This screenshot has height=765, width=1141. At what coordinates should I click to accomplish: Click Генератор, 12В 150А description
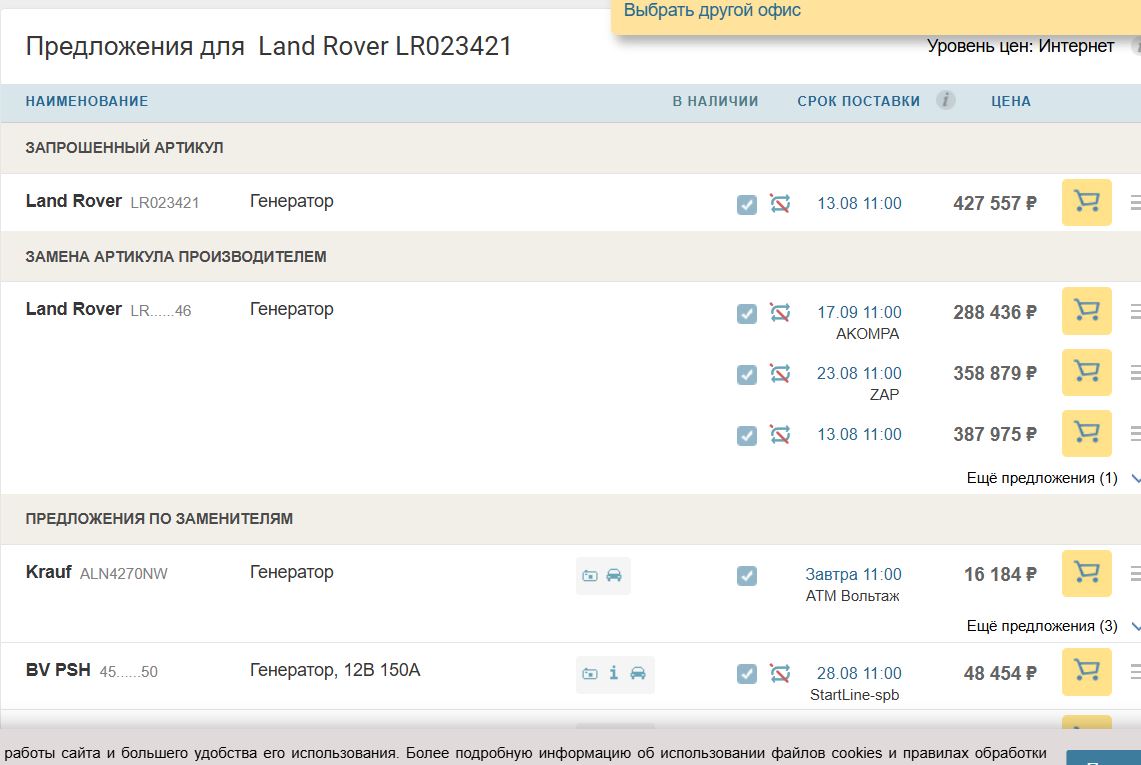[x=335, y=670]
